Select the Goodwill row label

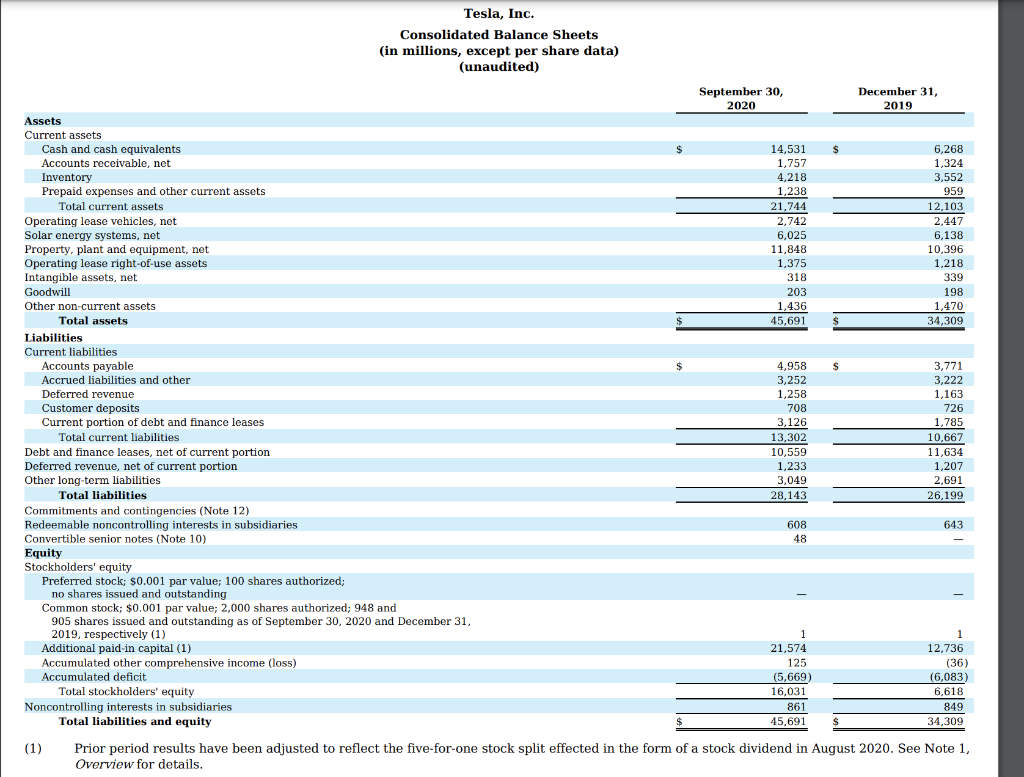click(x=47, y=292)
